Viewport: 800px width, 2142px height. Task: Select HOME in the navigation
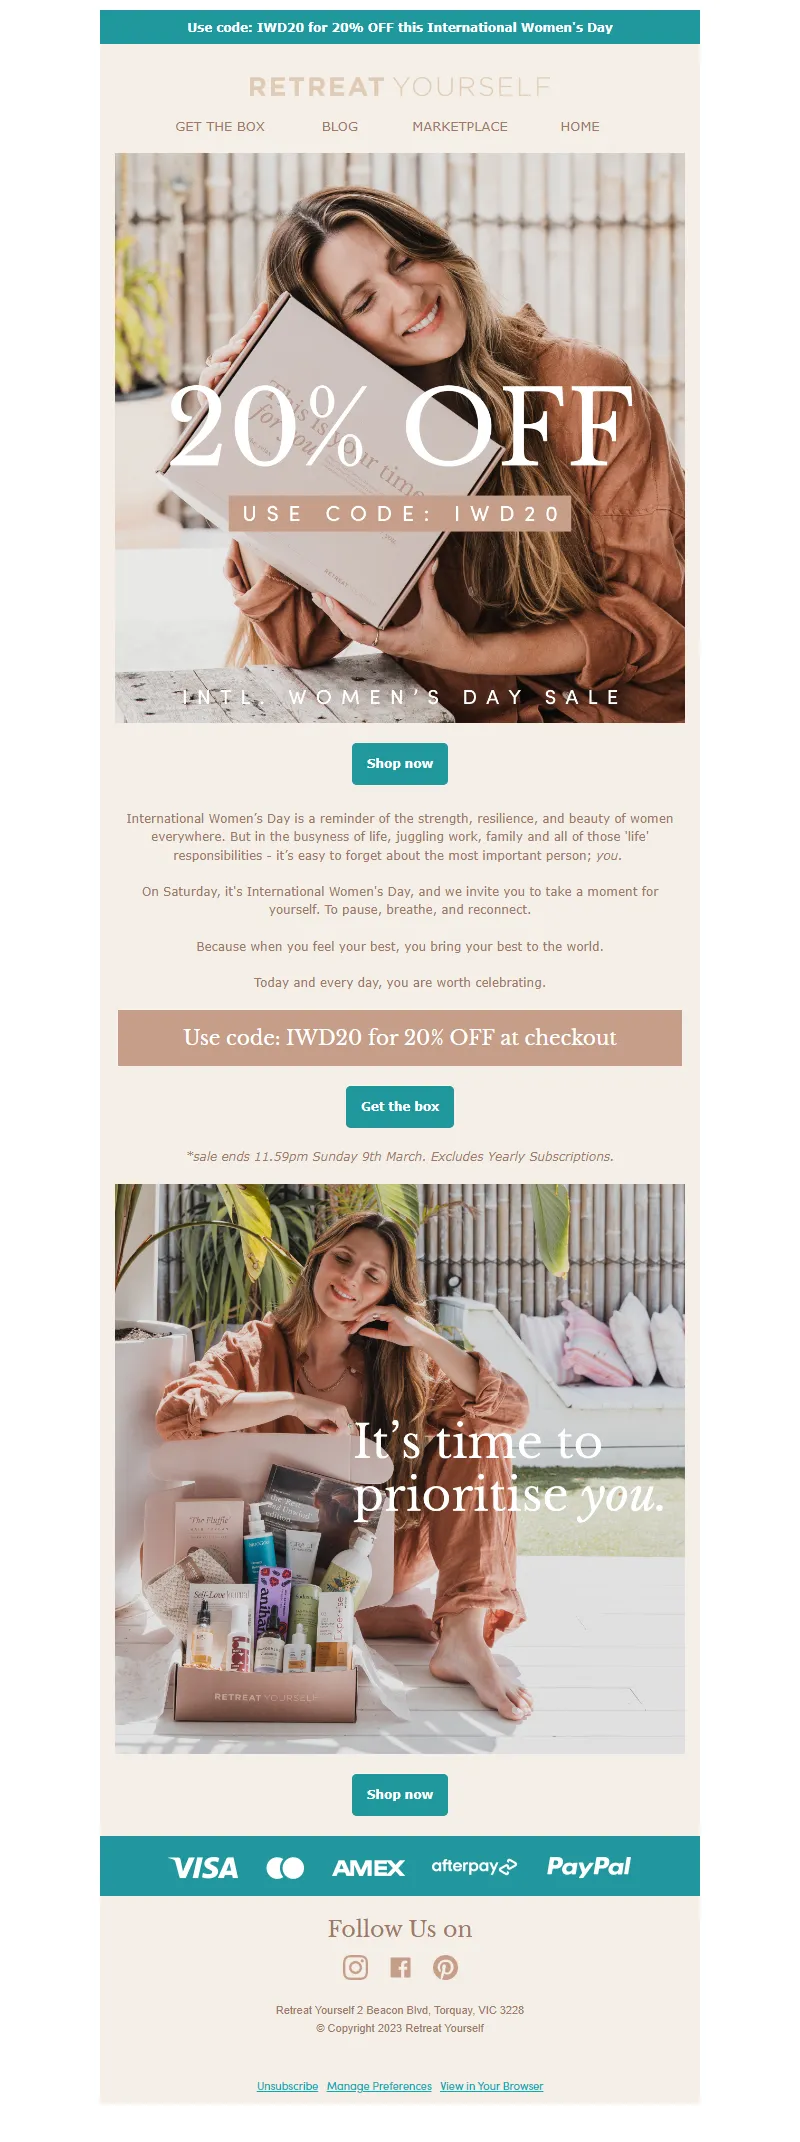point(580,126)
